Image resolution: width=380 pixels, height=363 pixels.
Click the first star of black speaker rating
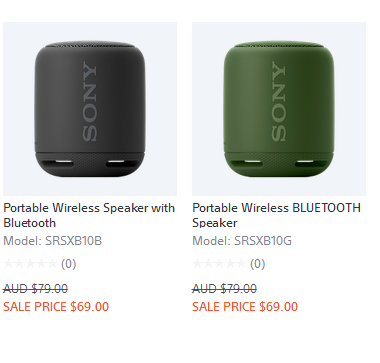tap(9, 264)
